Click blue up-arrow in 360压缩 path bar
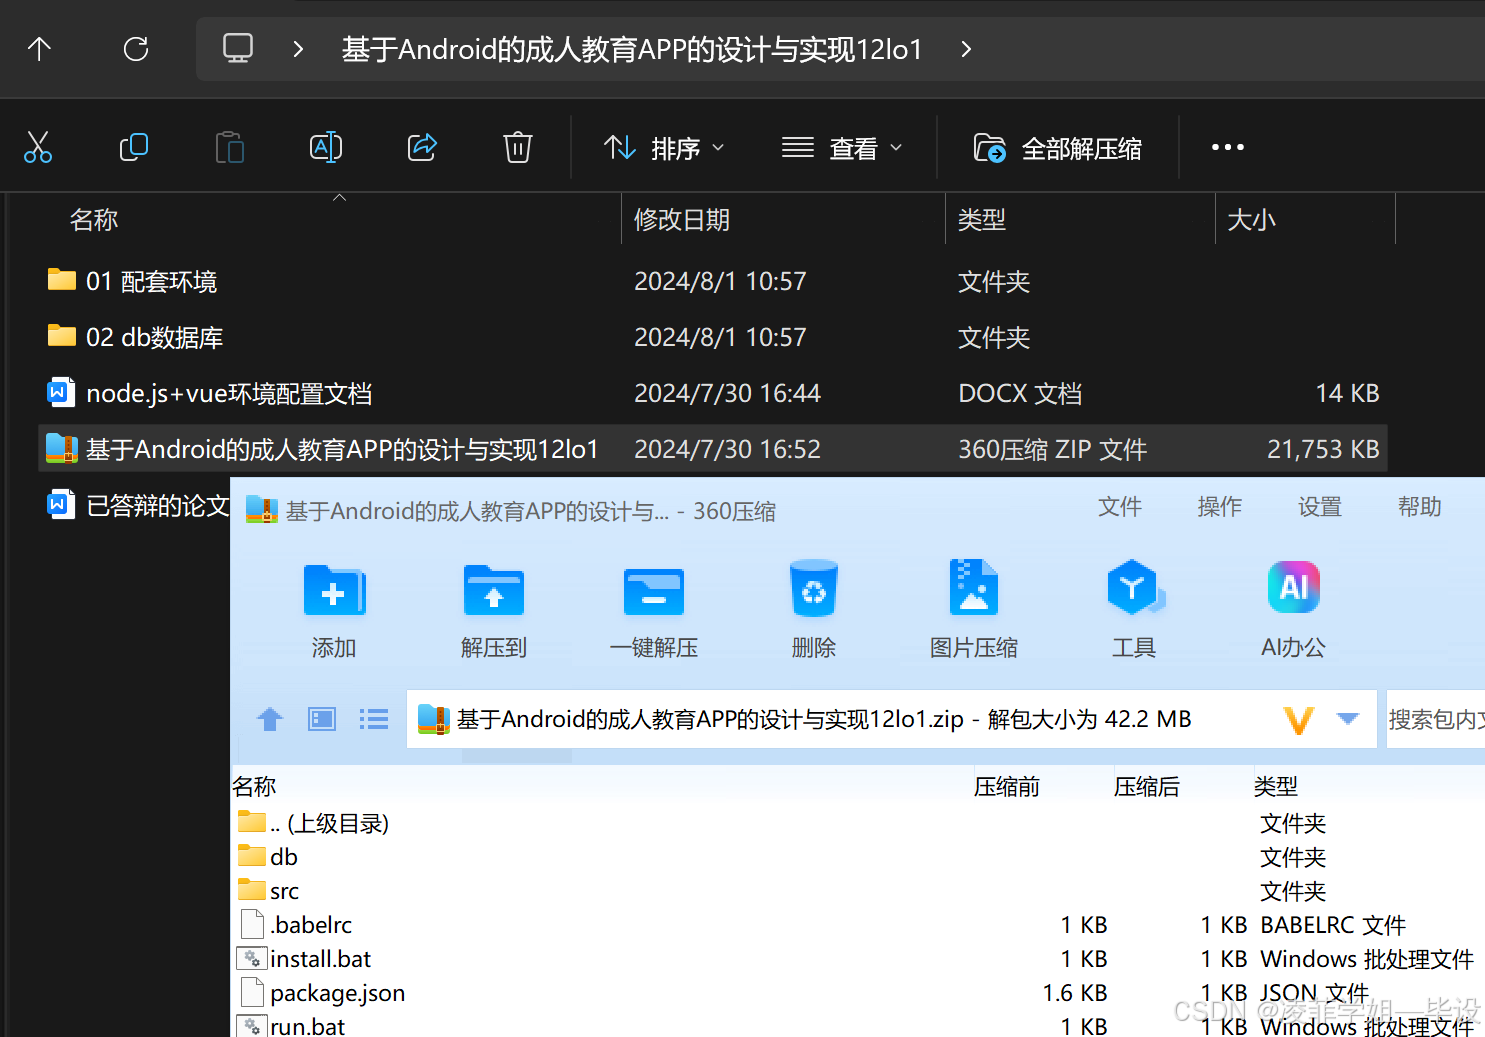 (x=270, y=719)
